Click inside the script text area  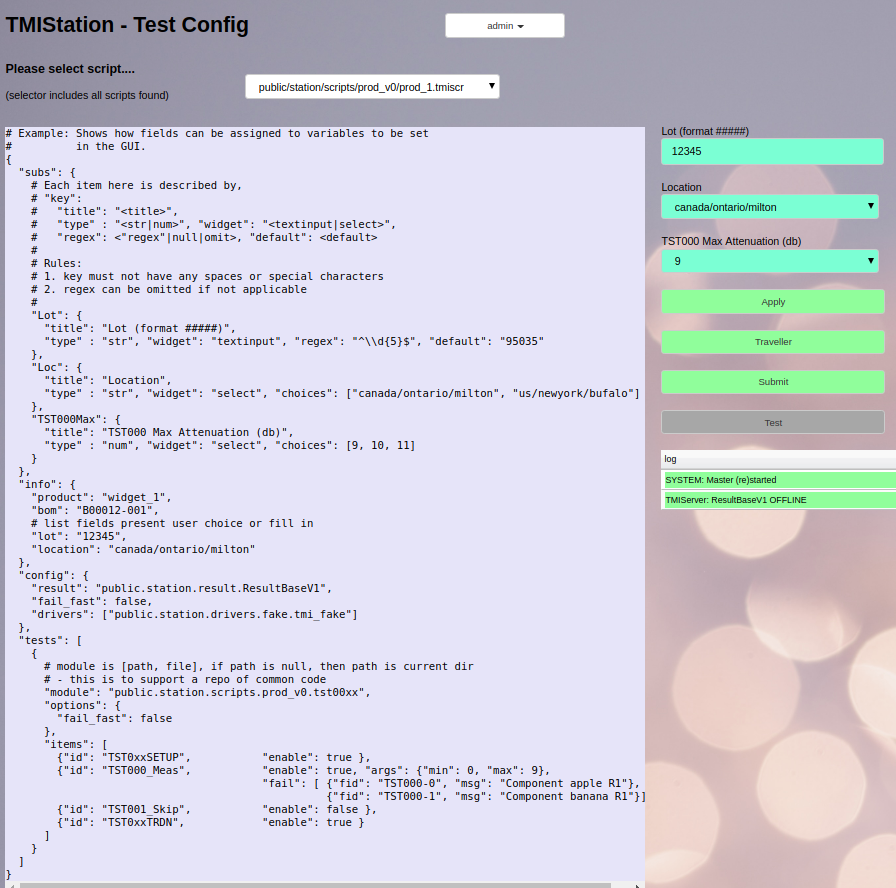325,504
